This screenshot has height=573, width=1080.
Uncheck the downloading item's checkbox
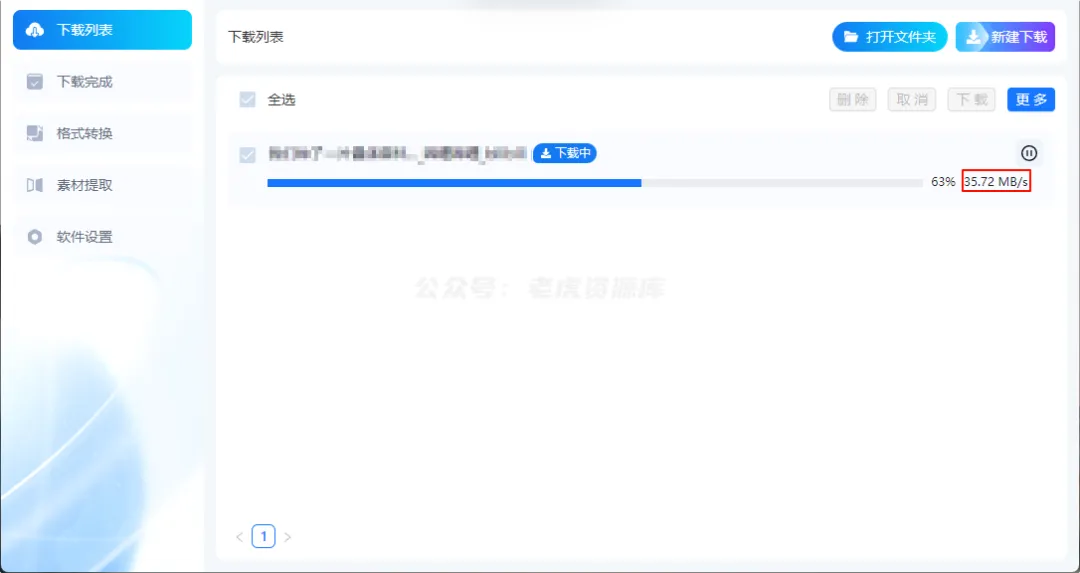tap(247, 155)
